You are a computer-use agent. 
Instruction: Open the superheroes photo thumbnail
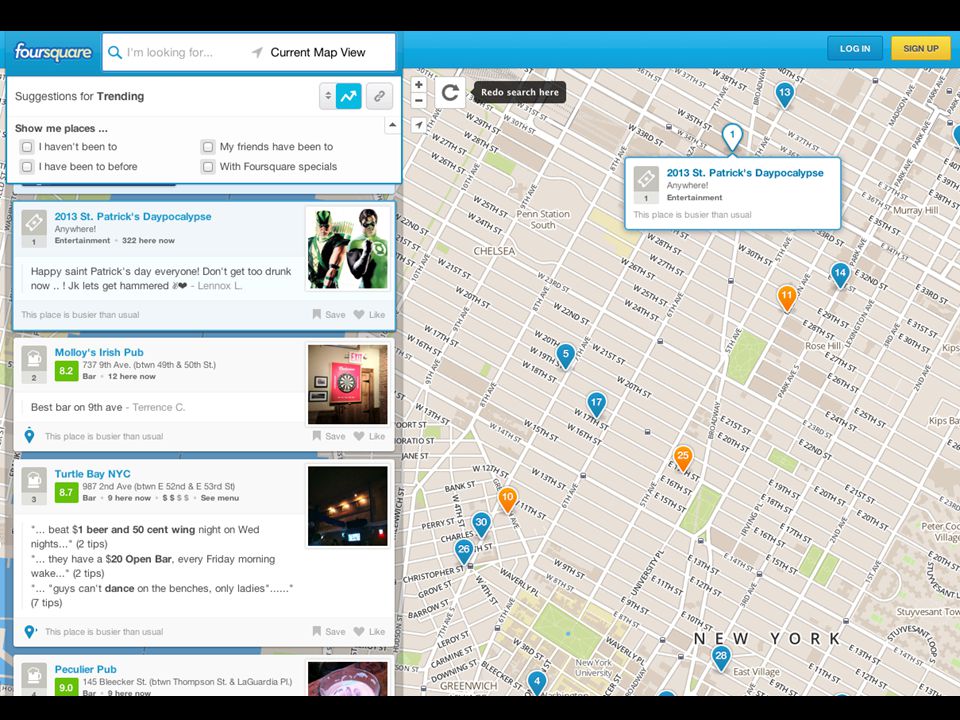coord(347,249)
